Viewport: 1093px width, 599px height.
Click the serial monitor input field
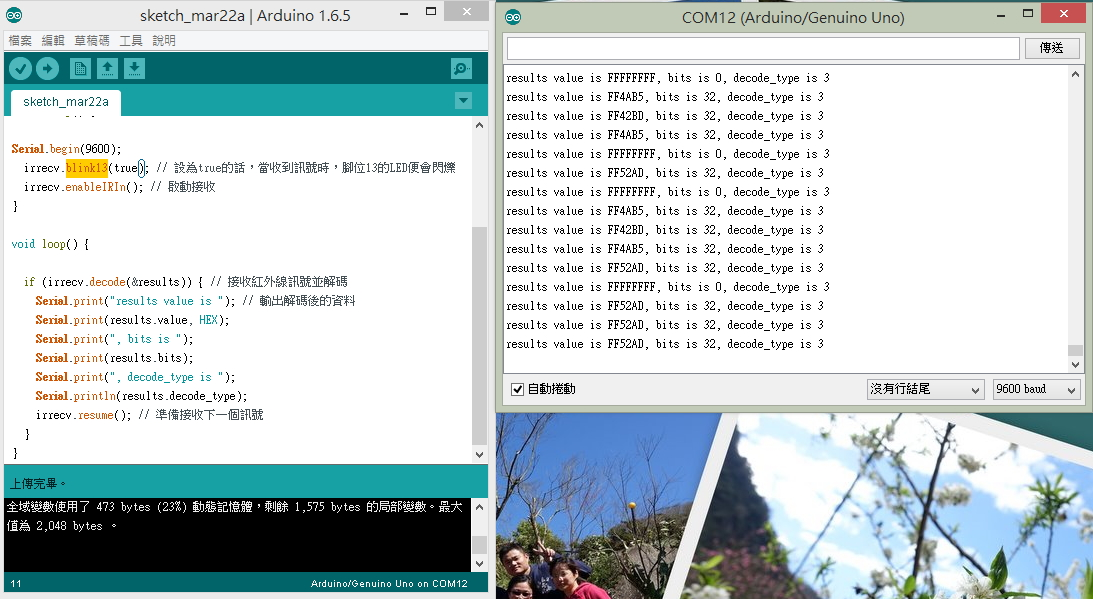point(763,48)
